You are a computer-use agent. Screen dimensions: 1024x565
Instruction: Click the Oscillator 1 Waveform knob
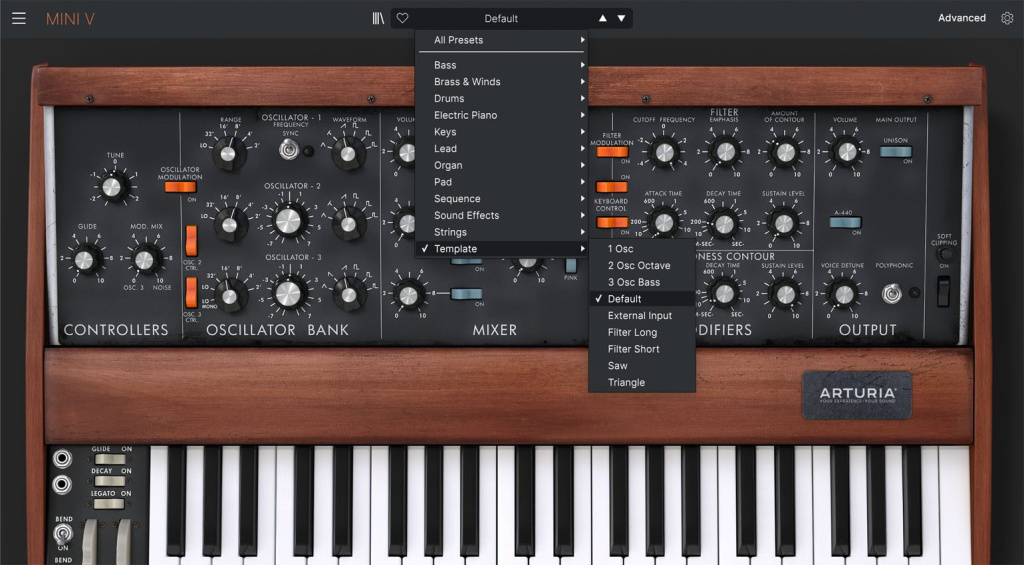click(x=348, y=154)
